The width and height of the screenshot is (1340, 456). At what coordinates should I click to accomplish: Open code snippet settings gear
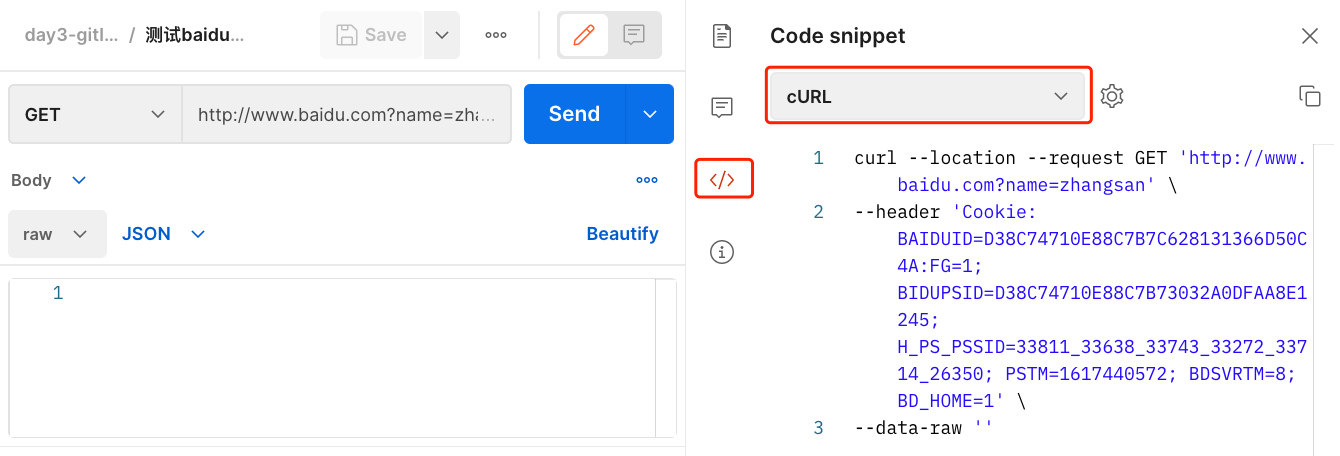point(1112,96)
